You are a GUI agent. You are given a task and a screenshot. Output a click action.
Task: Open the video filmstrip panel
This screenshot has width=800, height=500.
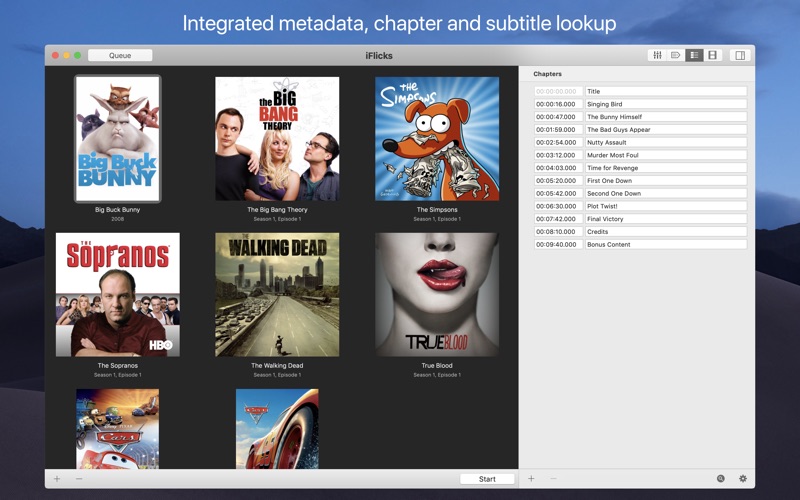[x=712, y=56]
